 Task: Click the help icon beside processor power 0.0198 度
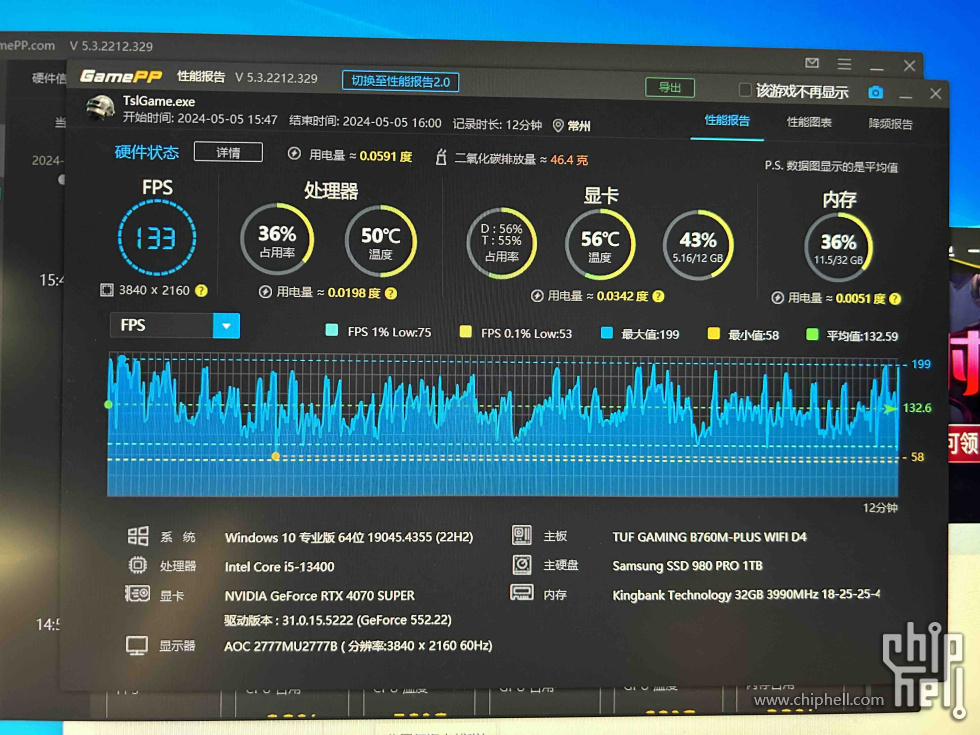pos(391,293)
